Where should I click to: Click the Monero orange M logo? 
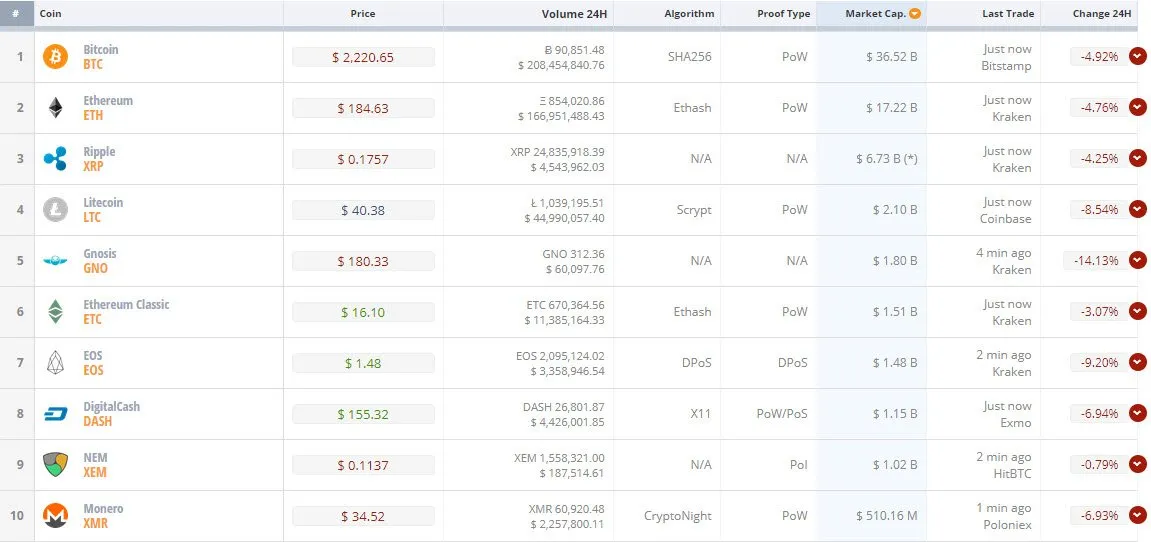coord(55,516)
